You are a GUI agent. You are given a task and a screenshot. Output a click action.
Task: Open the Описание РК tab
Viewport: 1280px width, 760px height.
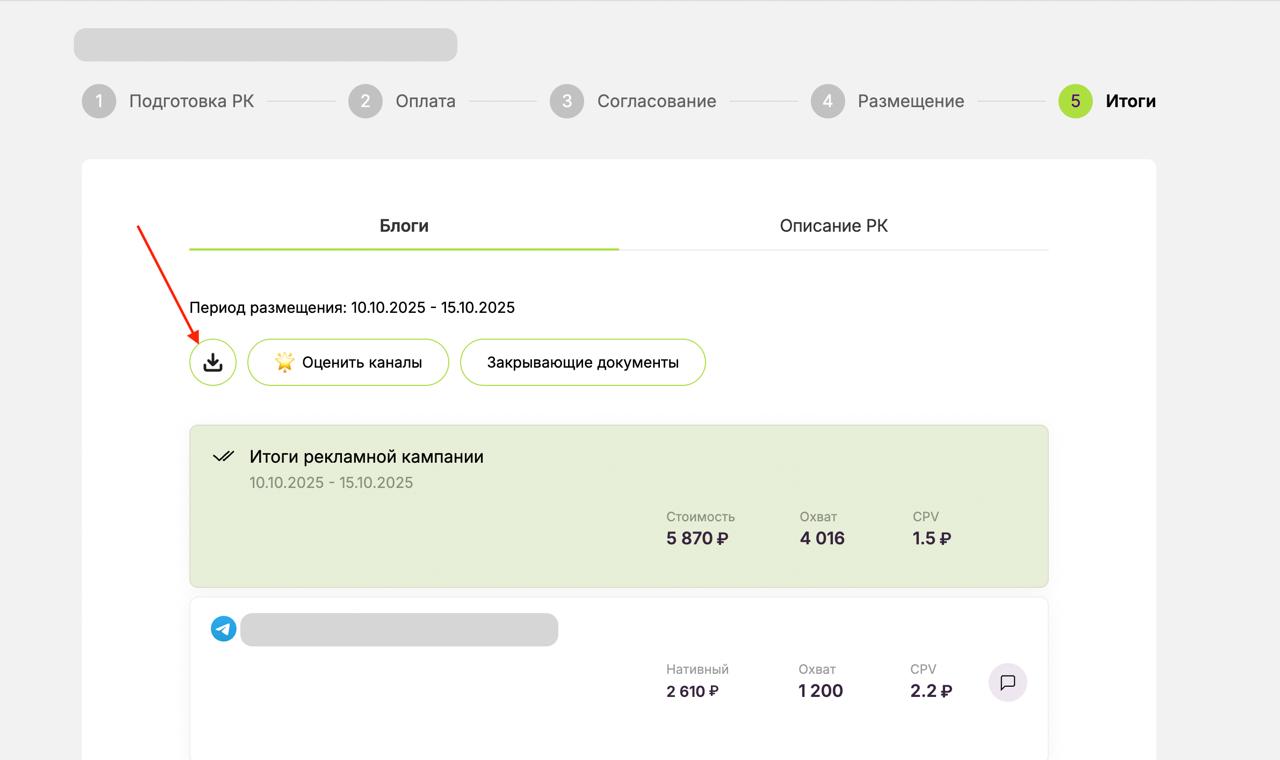pos(833,226)
